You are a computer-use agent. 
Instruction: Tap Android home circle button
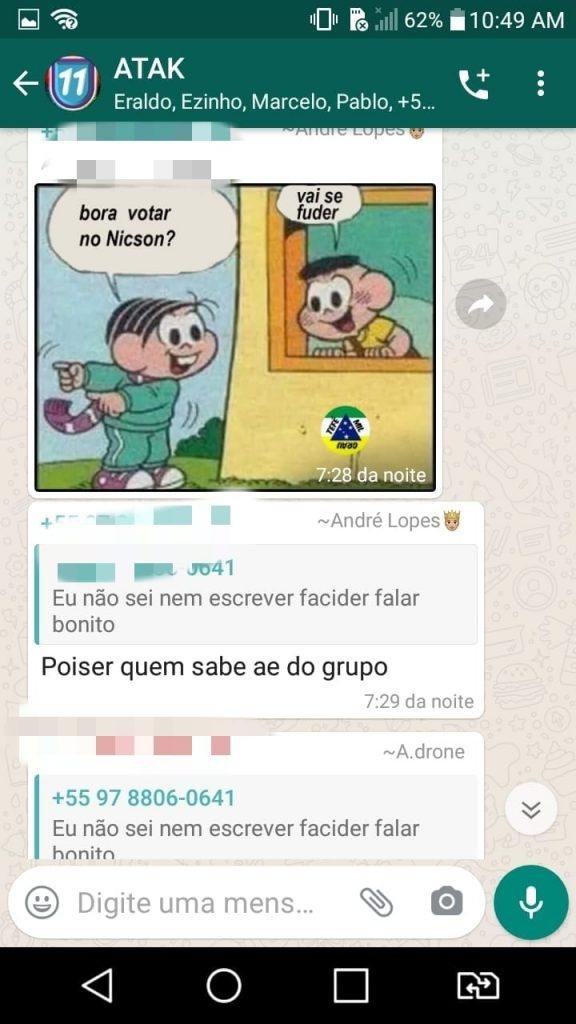[x=223, y=985]
